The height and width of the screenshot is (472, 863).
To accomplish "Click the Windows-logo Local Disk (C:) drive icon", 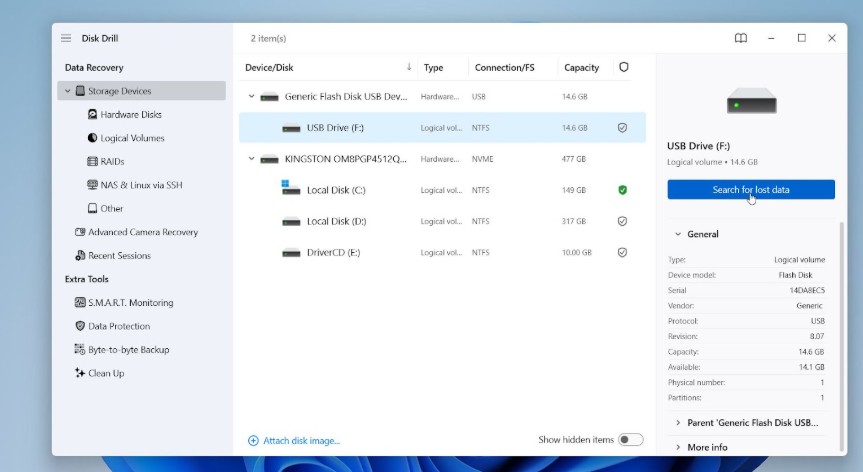I will pyautogui.click(x=291, y=188).
